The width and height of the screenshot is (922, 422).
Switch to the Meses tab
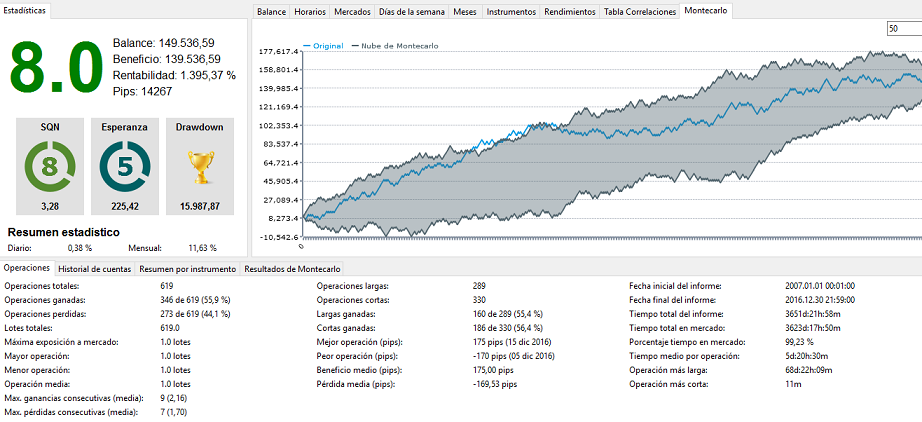pyautogui.click(x=465, y=12)
